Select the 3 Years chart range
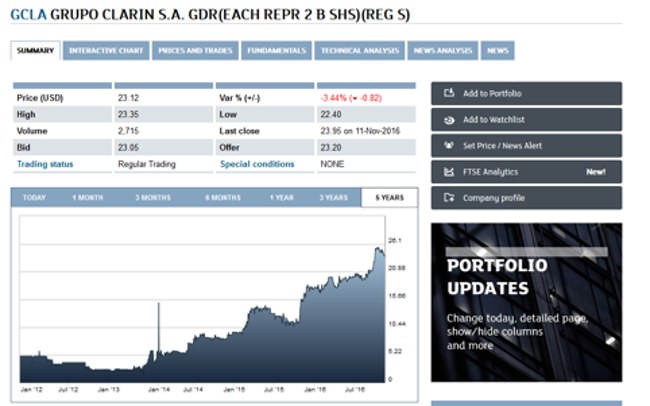This screenshot has height=406, width=650. coord(333,197)
